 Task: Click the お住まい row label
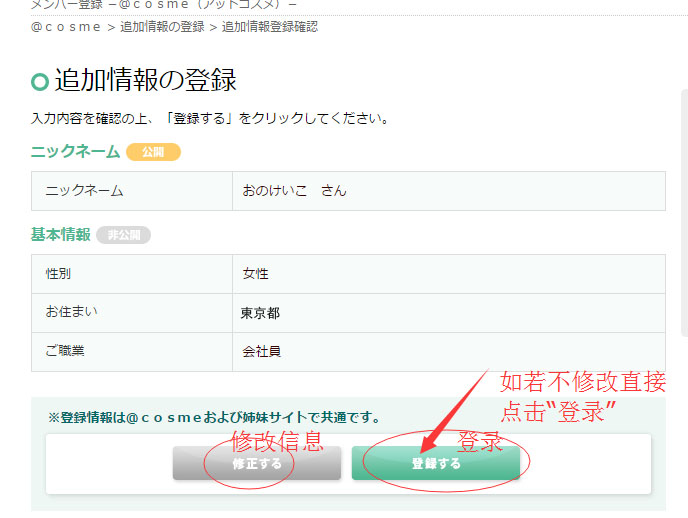72,312
